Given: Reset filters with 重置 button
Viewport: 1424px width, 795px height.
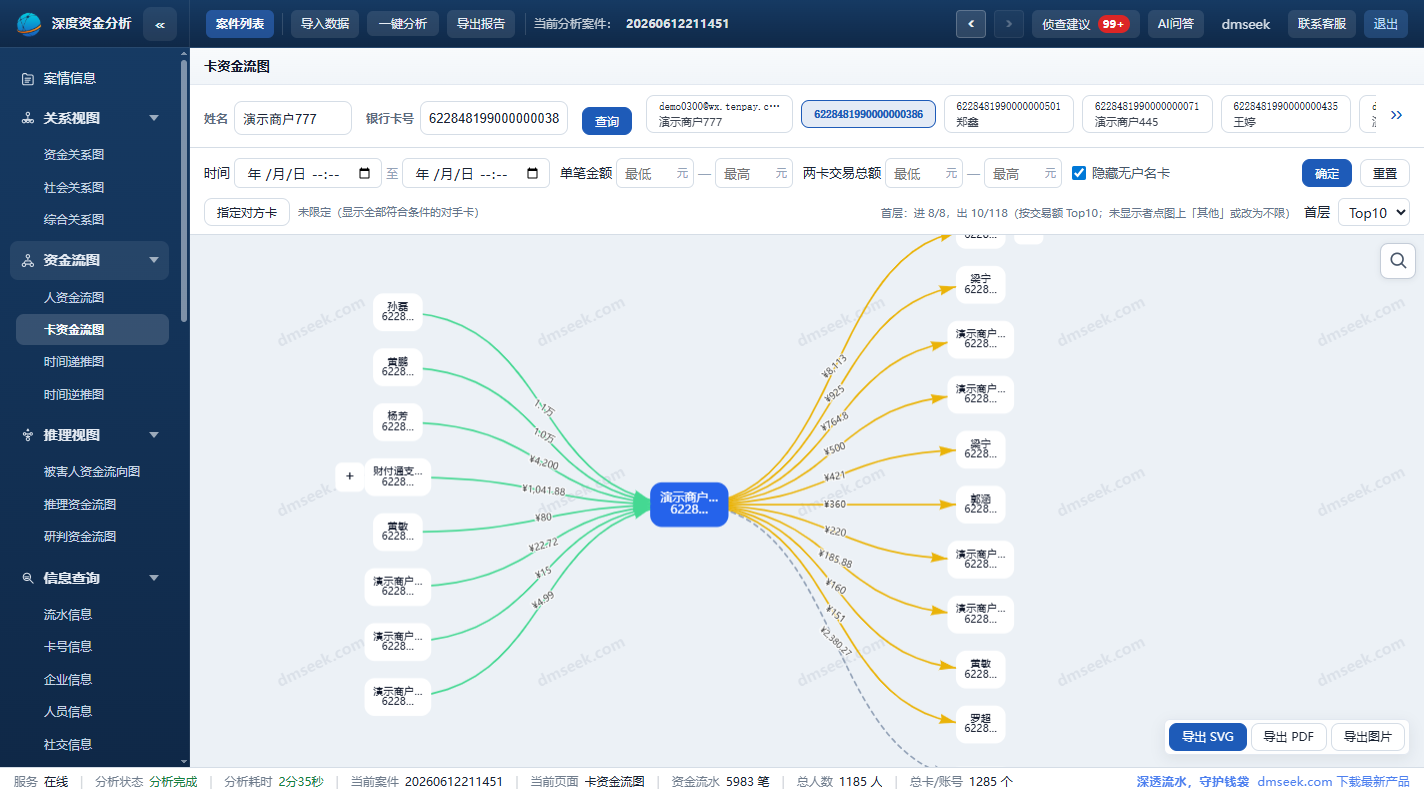Looking at the screenshot, I should pyautogui.click(x=1385, y=173).
